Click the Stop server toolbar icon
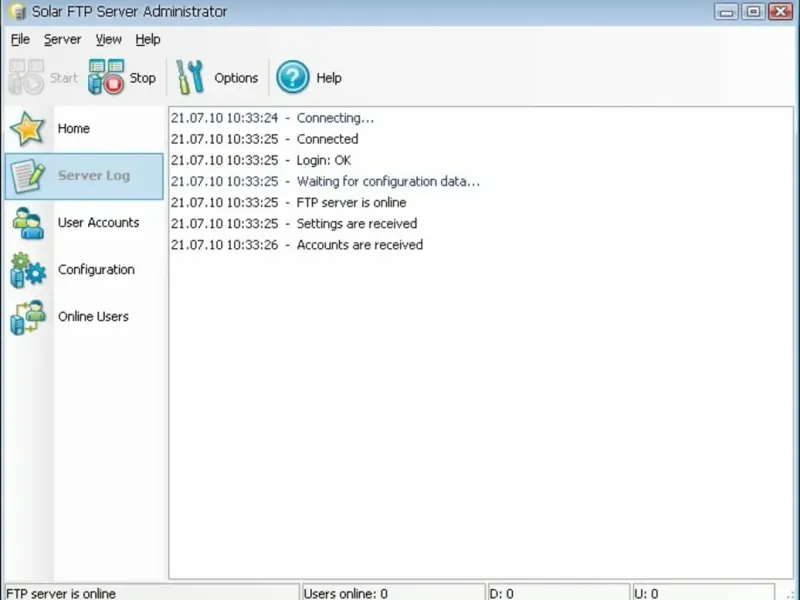Screen dimensions: 800x600 coord(106,77)
